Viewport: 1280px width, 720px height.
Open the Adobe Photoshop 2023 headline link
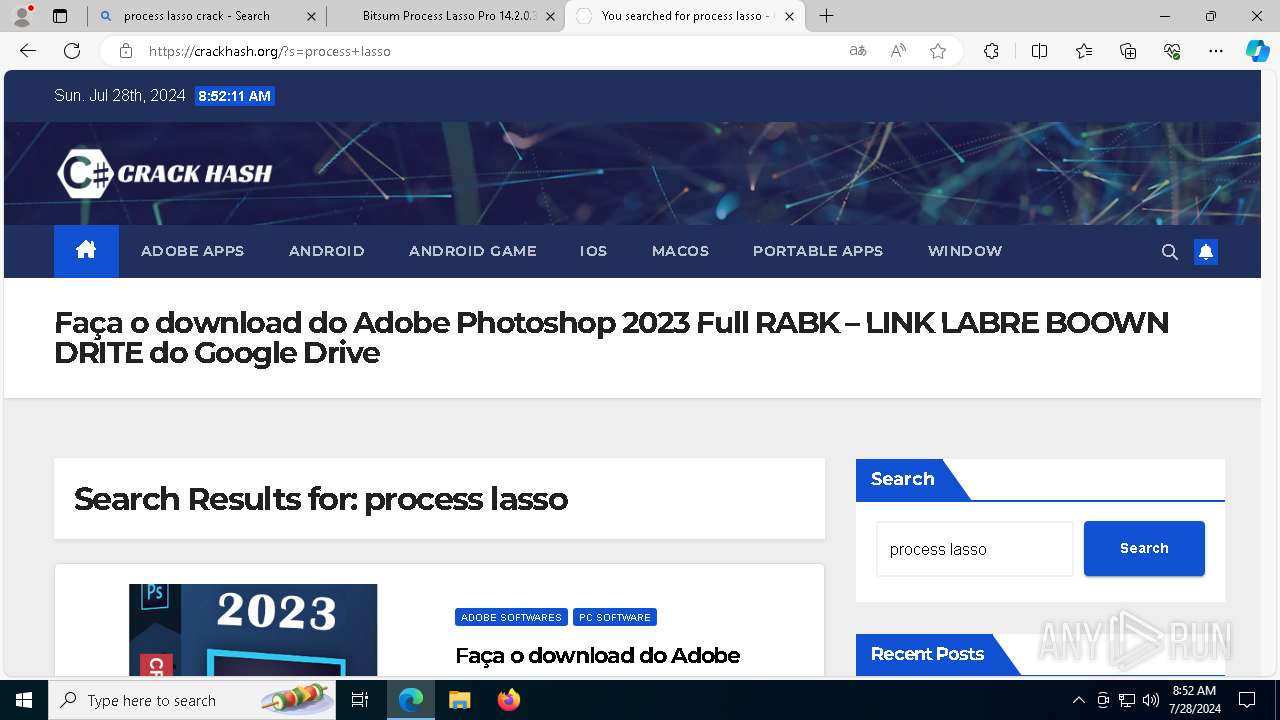tap(611, 337)
